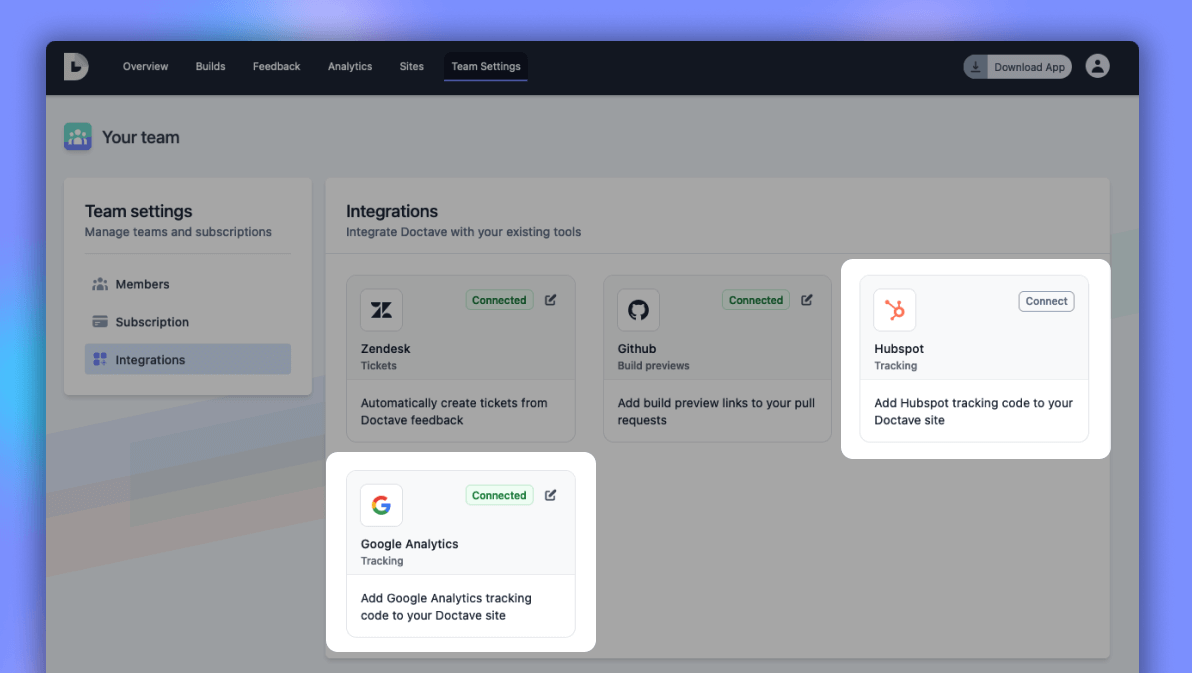This screenshot has width=1192, height=673.
Task: Click the Hubspot card title
Action: [899, 348]
